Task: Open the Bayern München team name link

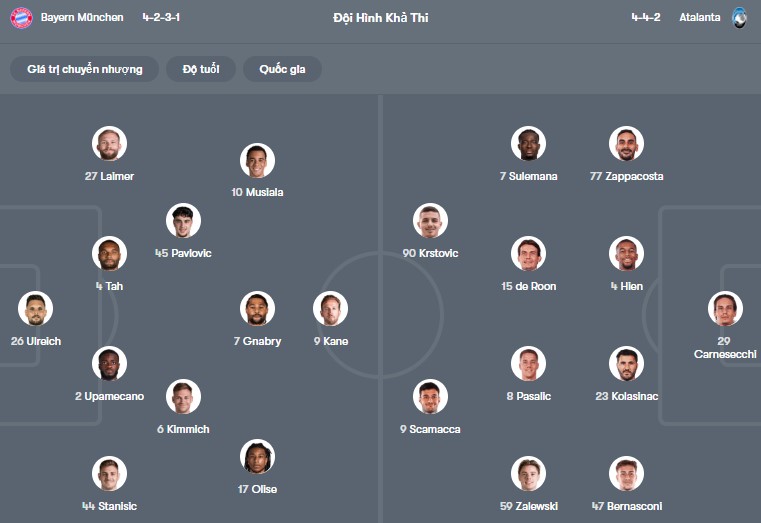Action: [x=82, y=17]
